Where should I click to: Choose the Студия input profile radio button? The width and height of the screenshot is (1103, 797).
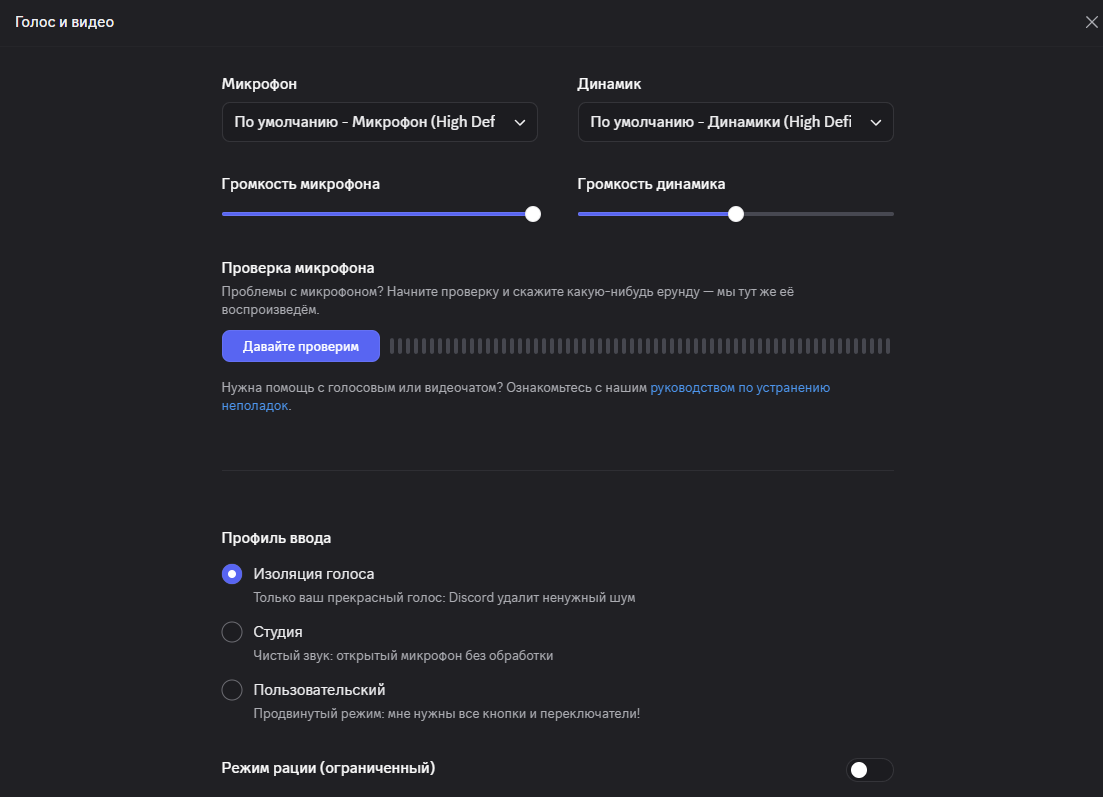[x=232, y=632]
